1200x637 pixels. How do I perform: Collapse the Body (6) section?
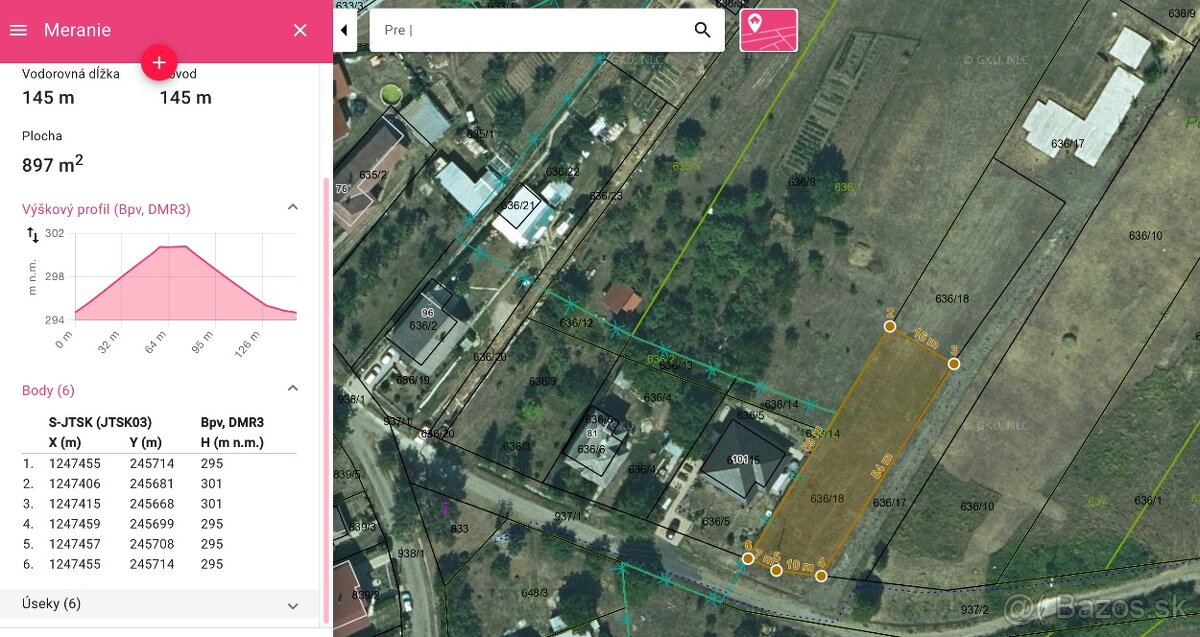(x=293, y=389)
